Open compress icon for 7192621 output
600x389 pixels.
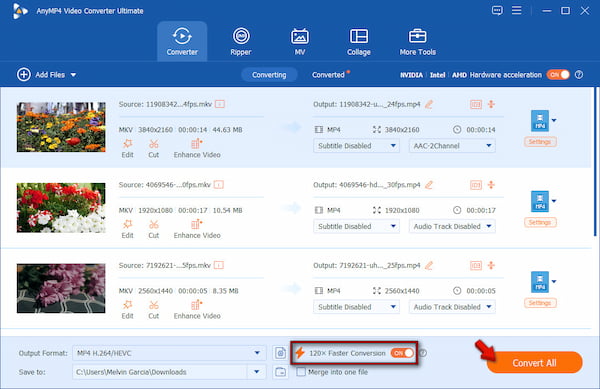coord(491,265)
